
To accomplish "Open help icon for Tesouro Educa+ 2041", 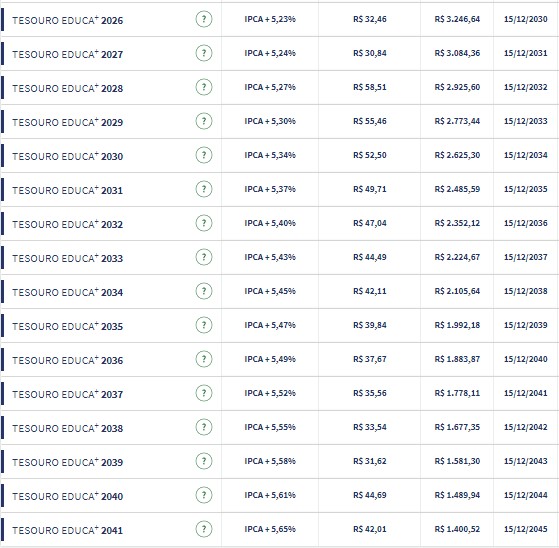I will [x=204, y=529].
